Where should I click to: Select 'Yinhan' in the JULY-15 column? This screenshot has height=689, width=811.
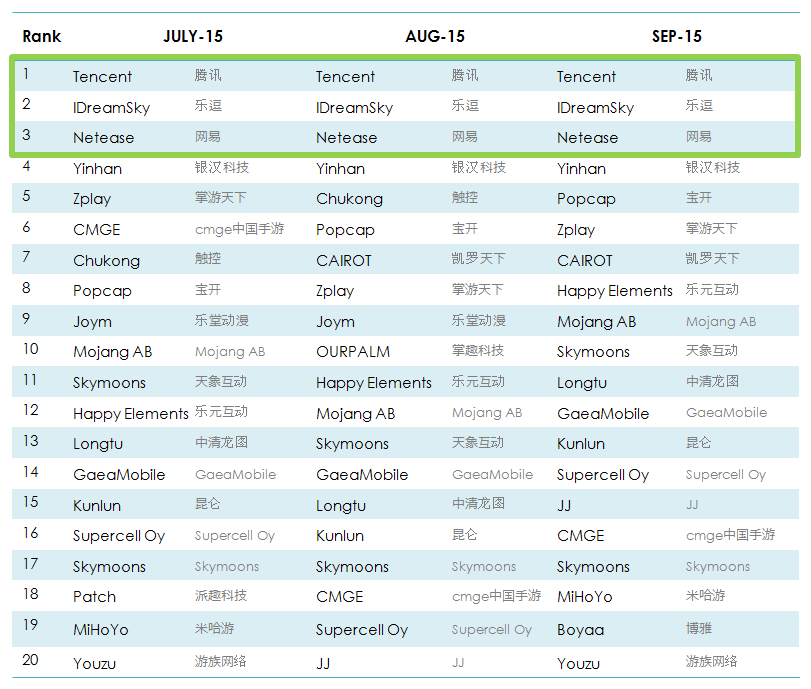click(97, 169)
